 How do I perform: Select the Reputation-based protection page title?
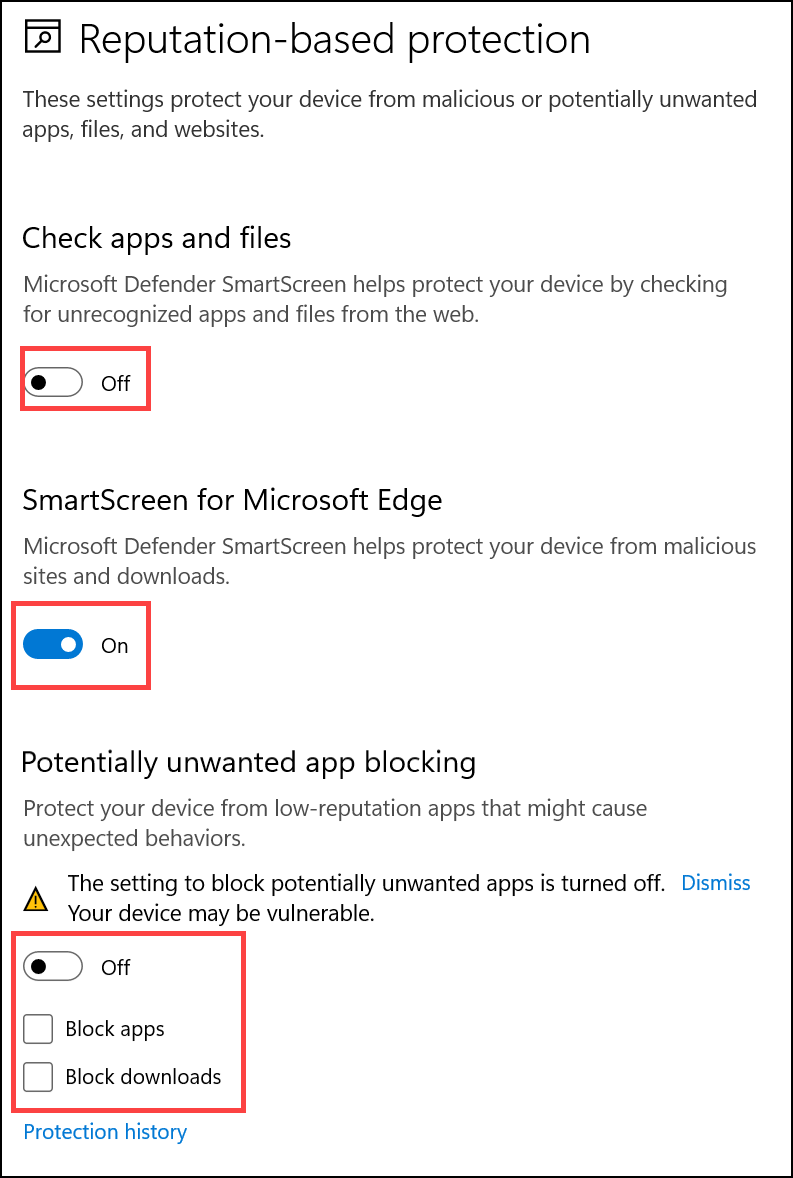tap(336, 38)
